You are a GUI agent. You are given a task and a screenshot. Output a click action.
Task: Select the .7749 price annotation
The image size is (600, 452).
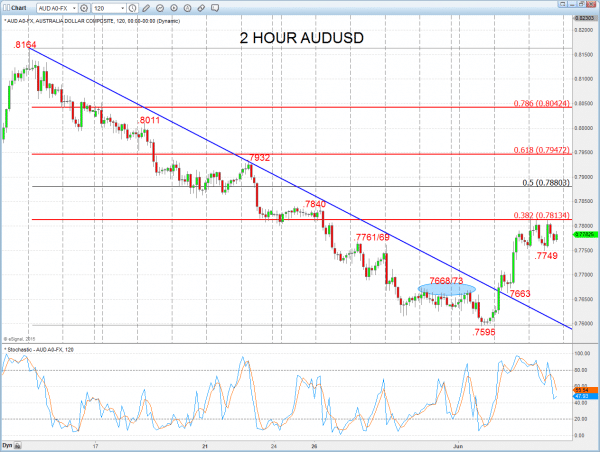point(546,256)
